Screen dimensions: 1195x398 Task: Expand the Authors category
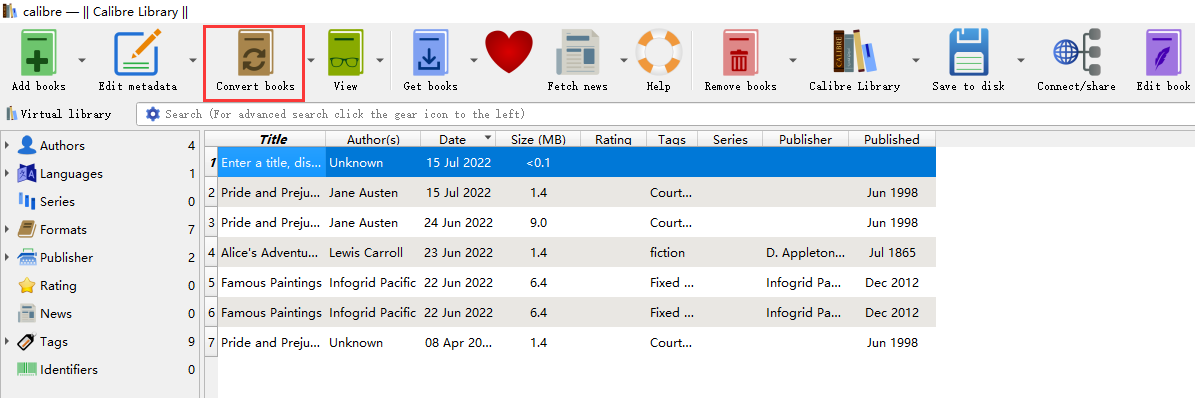[7, 145]
